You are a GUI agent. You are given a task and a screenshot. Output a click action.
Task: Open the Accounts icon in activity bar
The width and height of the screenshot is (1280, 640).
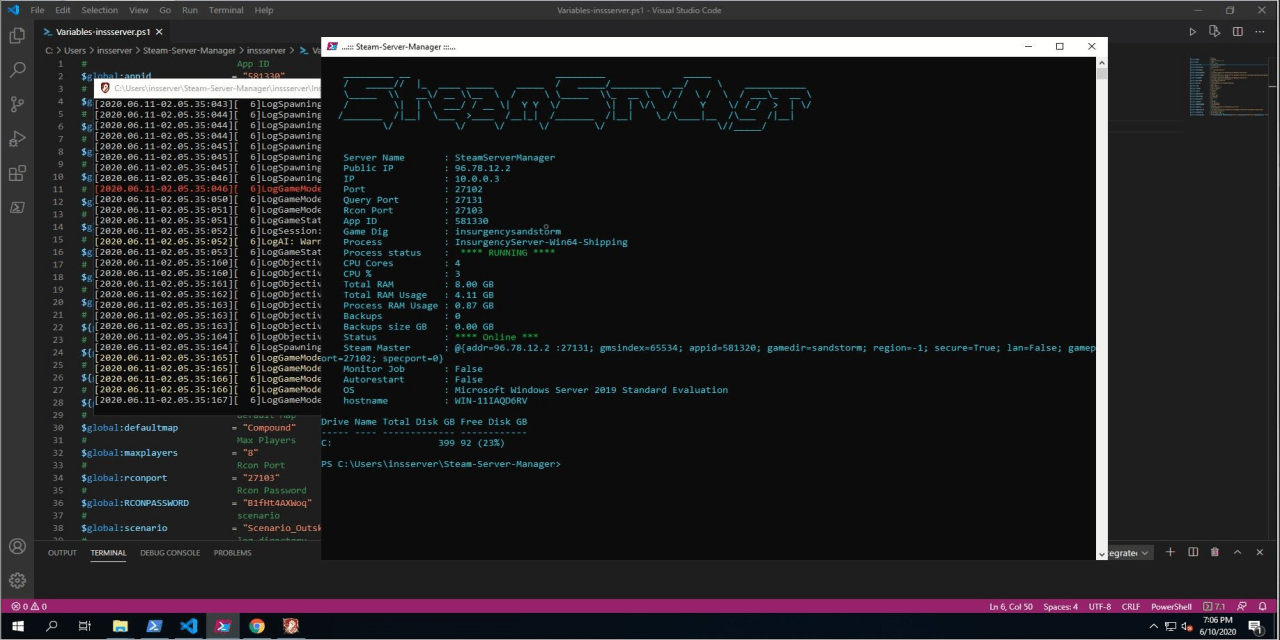click(x=17, y=546)
